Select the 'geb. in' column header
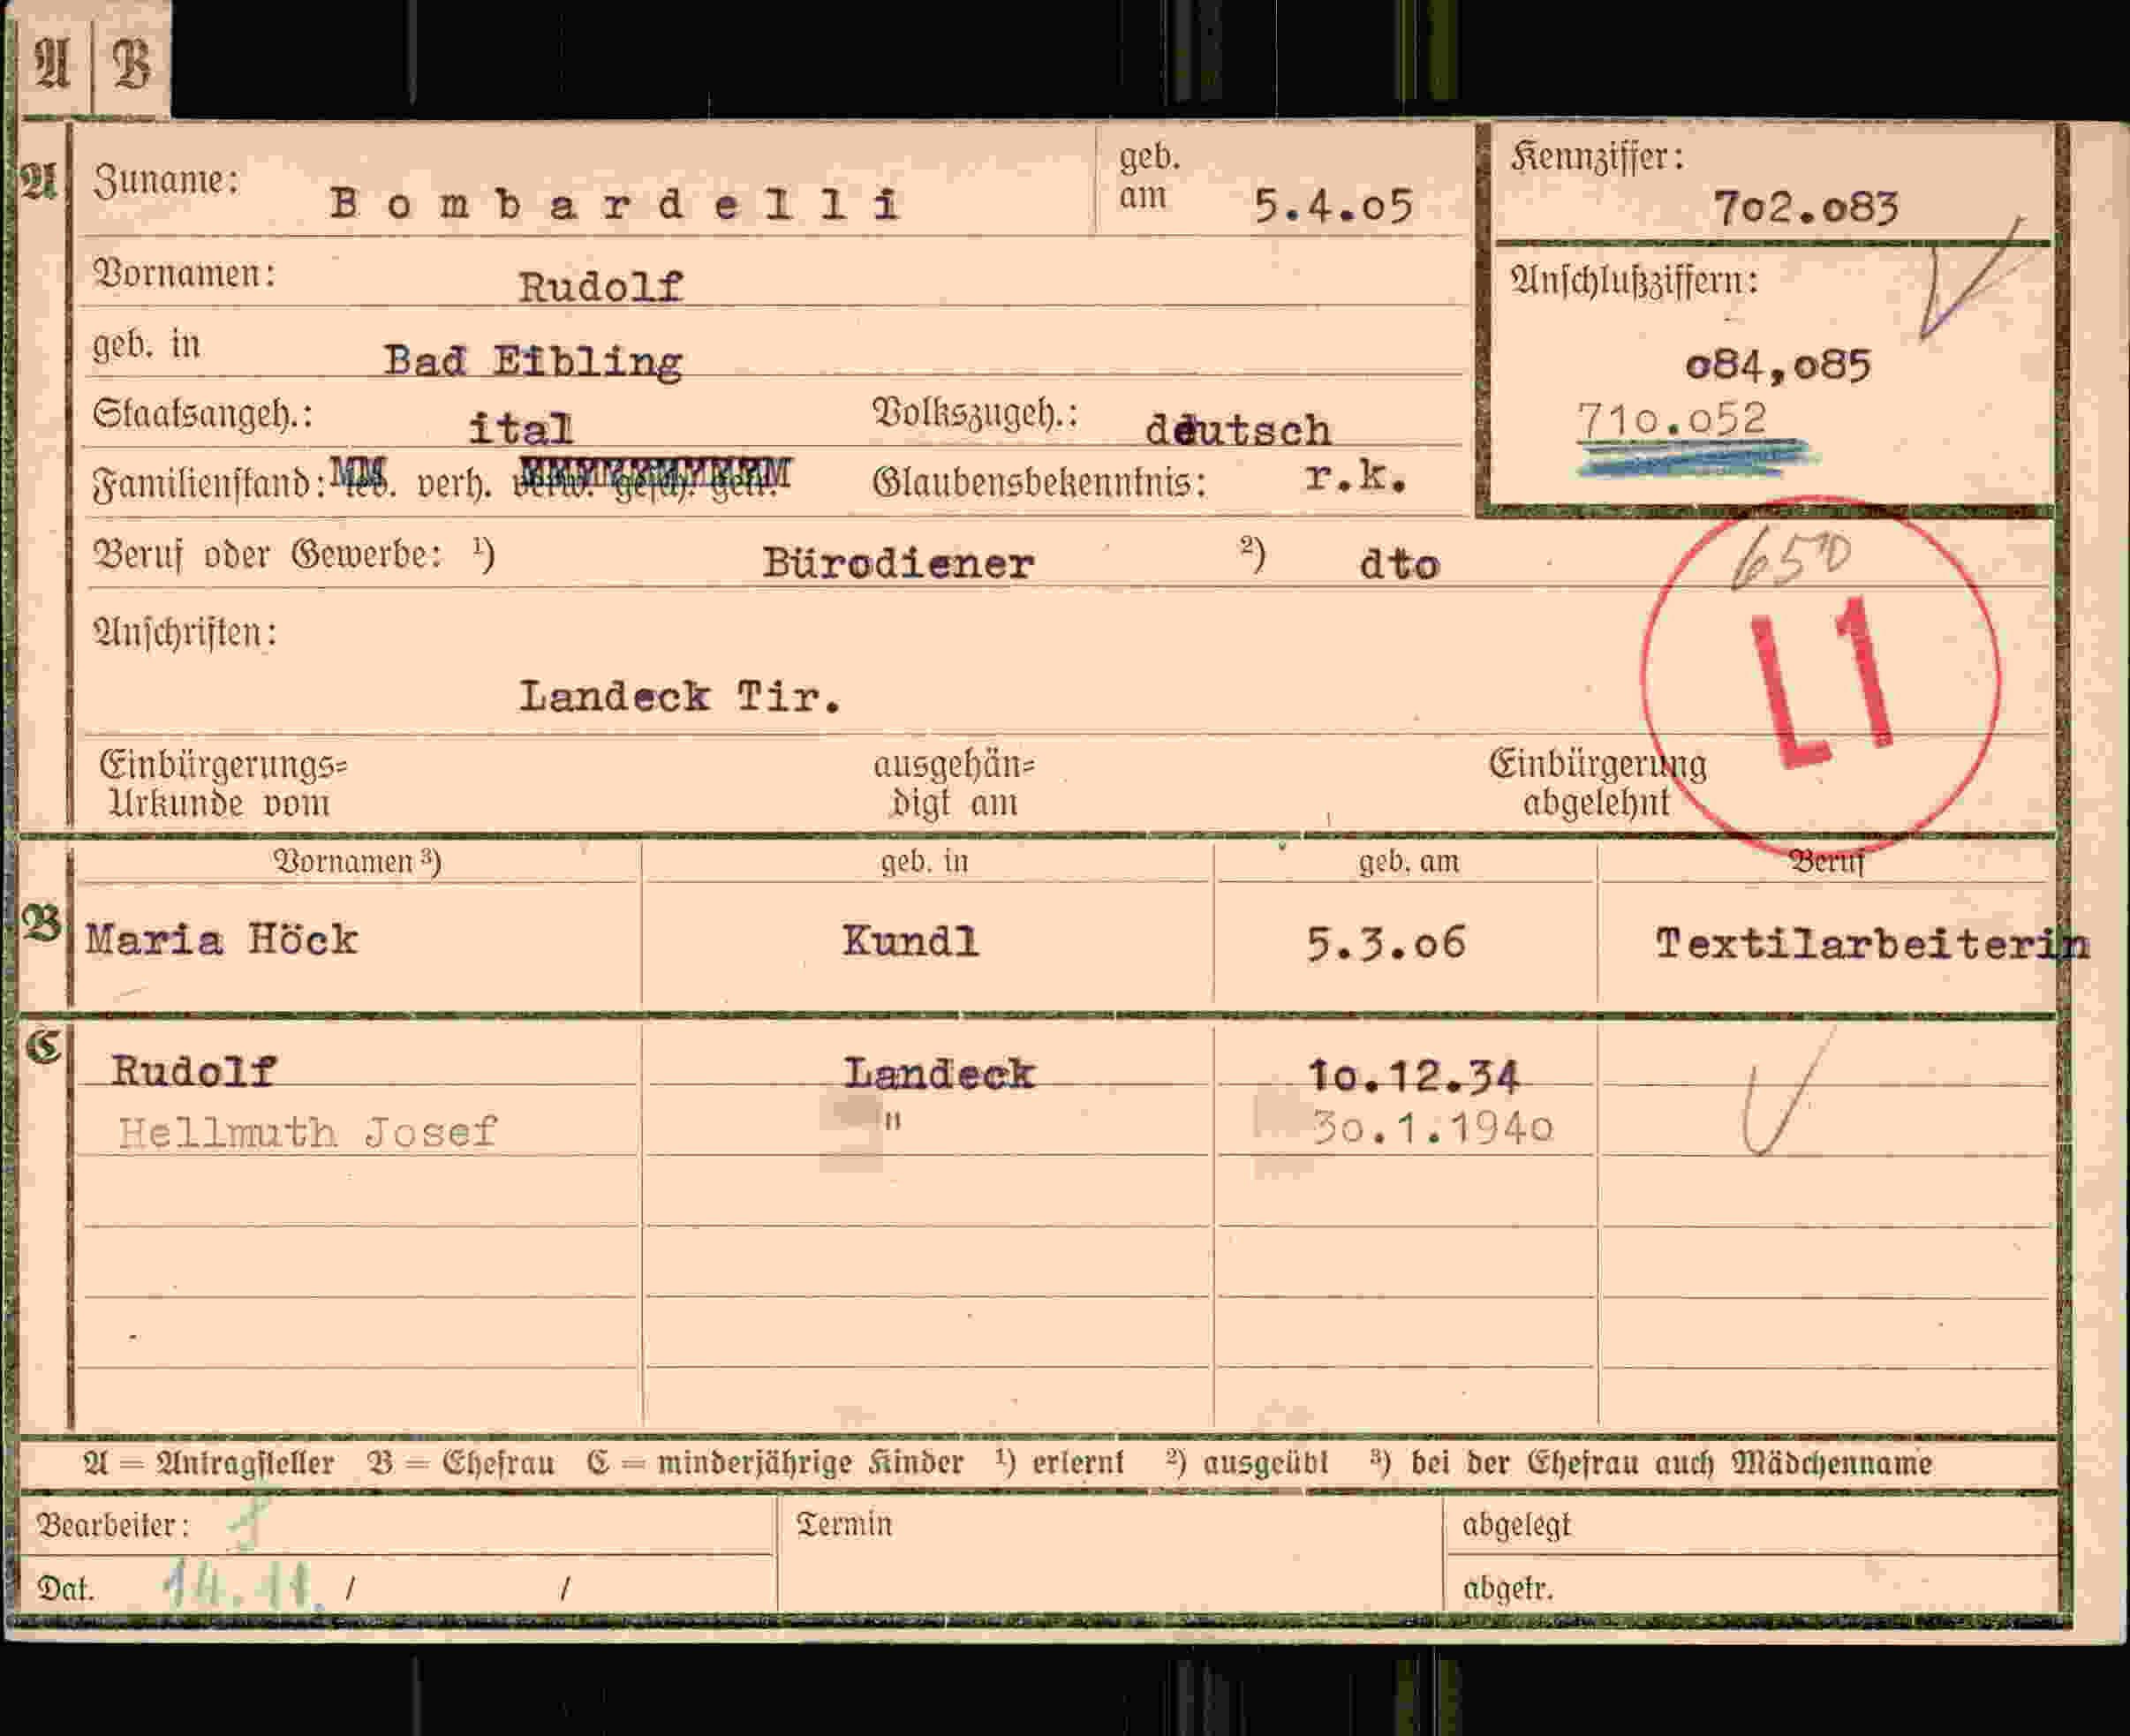The width and height of the screenshot is (2130, 1736). 925,861
